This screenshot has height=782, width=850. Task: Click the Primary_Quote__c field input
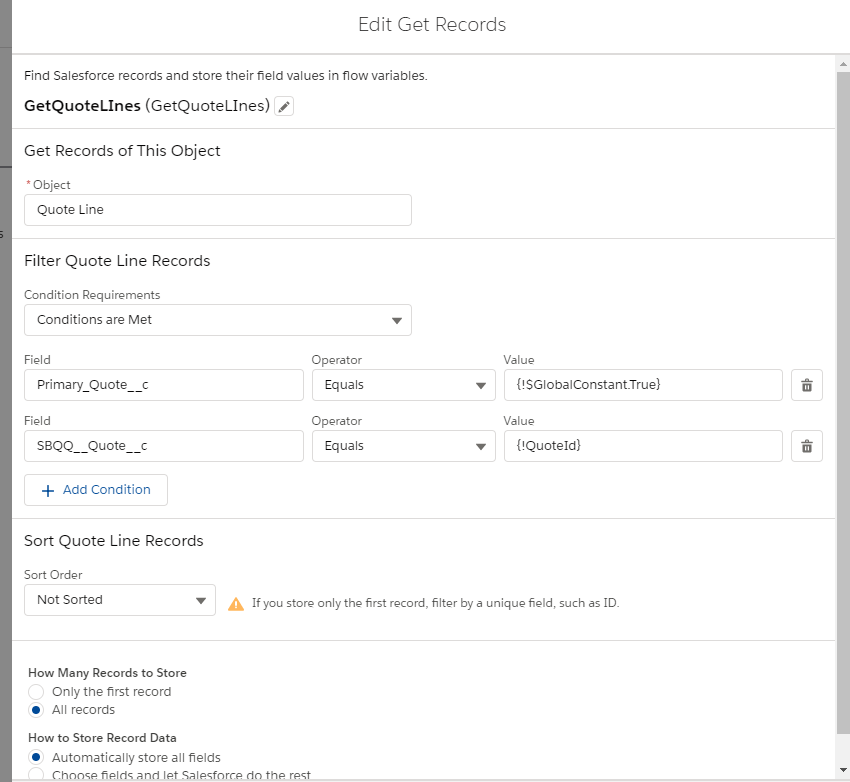(x=163, y=385)
